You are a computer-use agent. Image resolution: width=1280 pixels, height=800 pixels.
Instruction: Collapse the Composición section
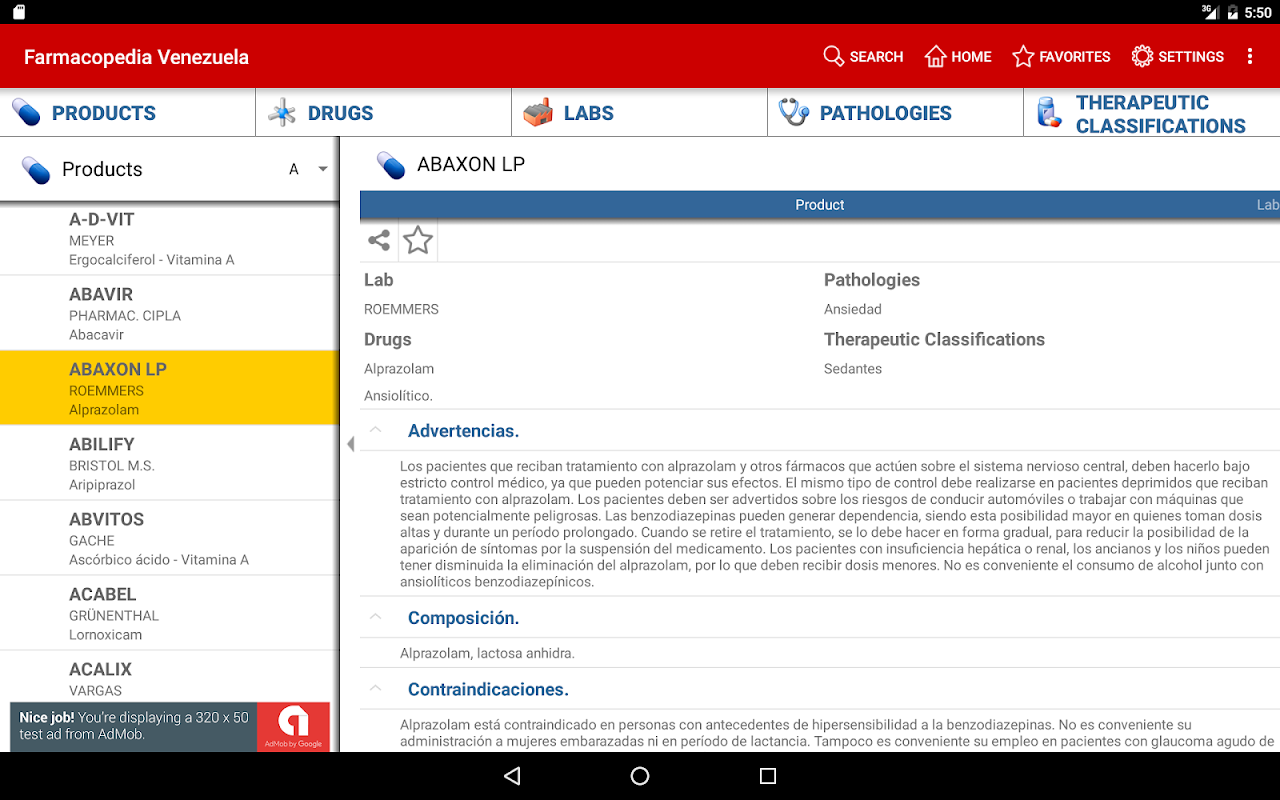(x=376, y=617)
